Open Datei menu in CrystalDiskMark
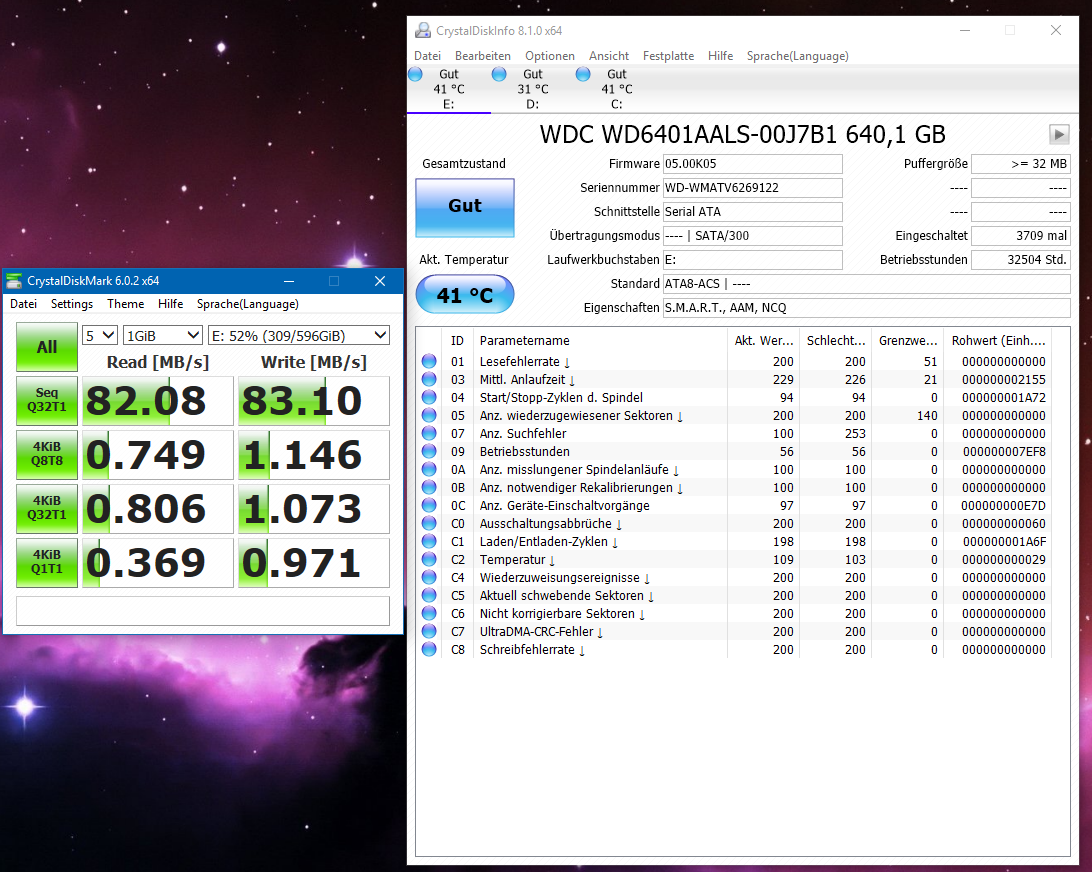This screenshot has height=872, width=1092. (23, 304)
